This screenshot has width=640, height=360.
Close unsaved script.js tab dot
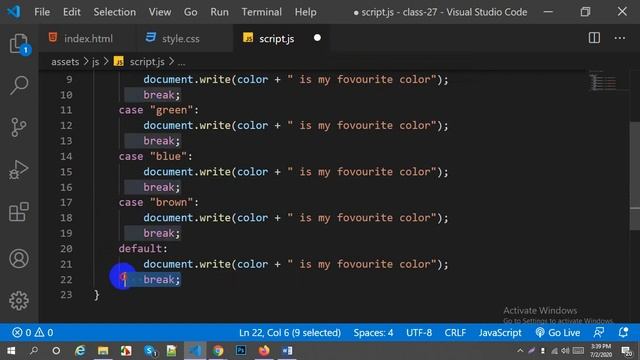pyautogui.click(x=317, y=38)
